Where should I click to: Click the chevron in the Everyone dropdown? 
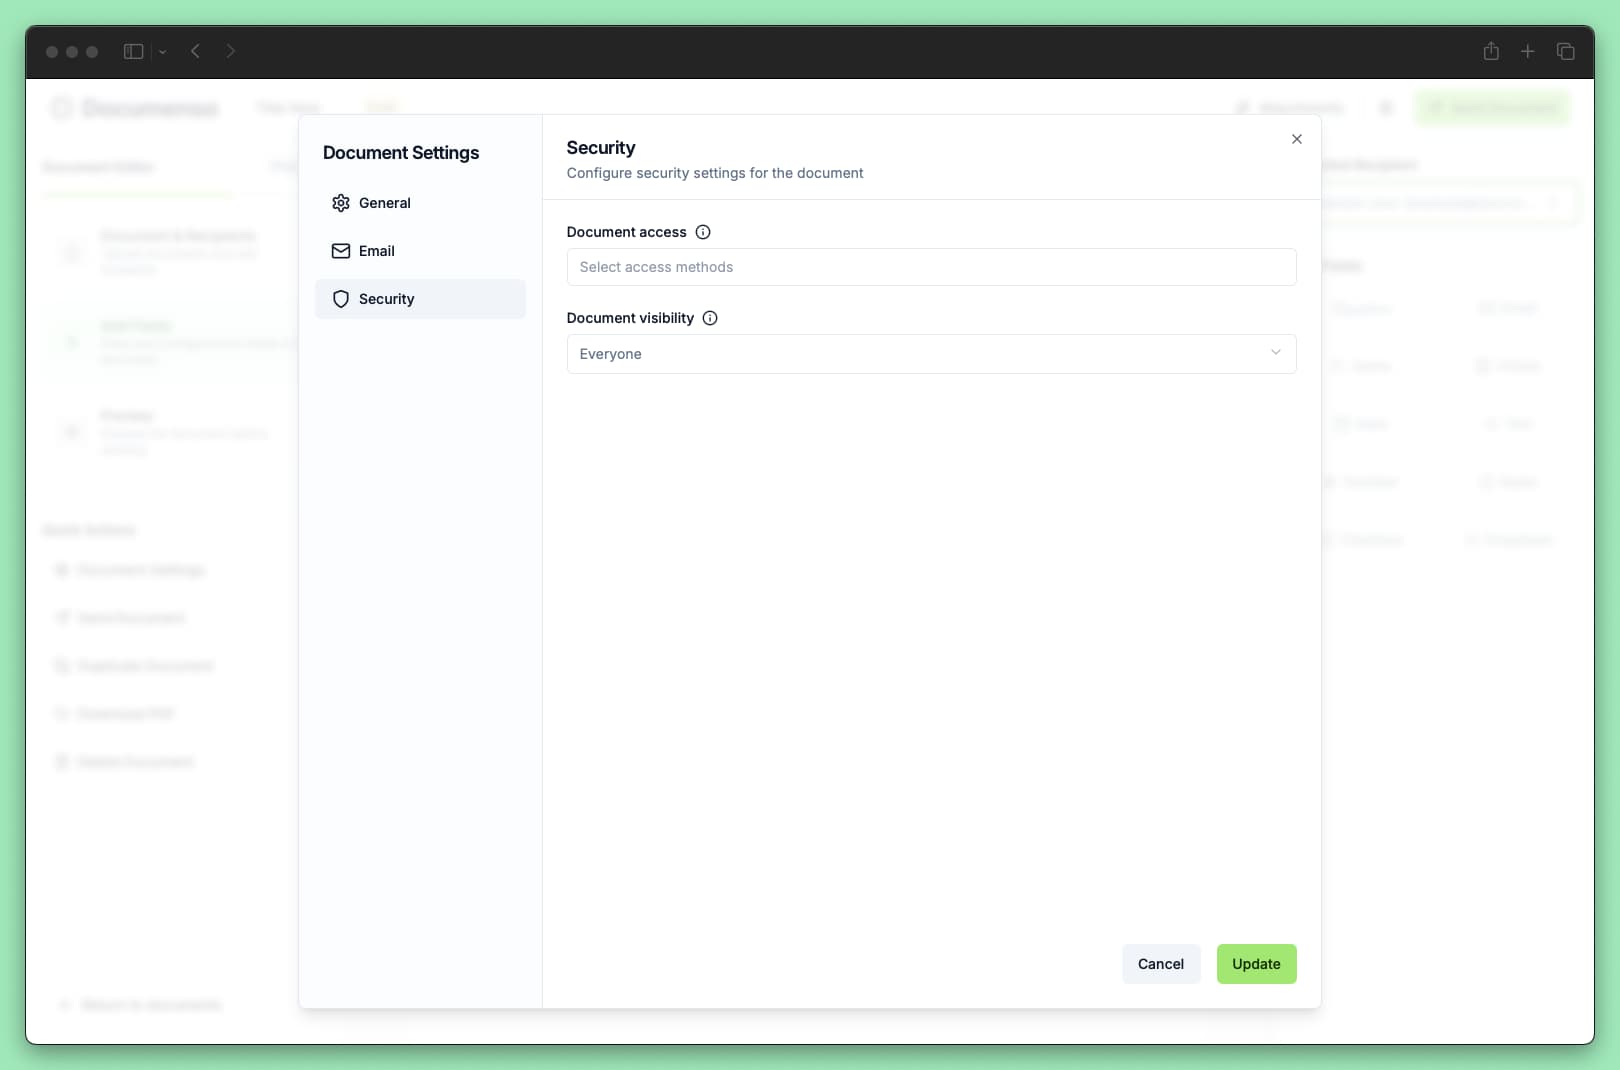click(1276, 353)
